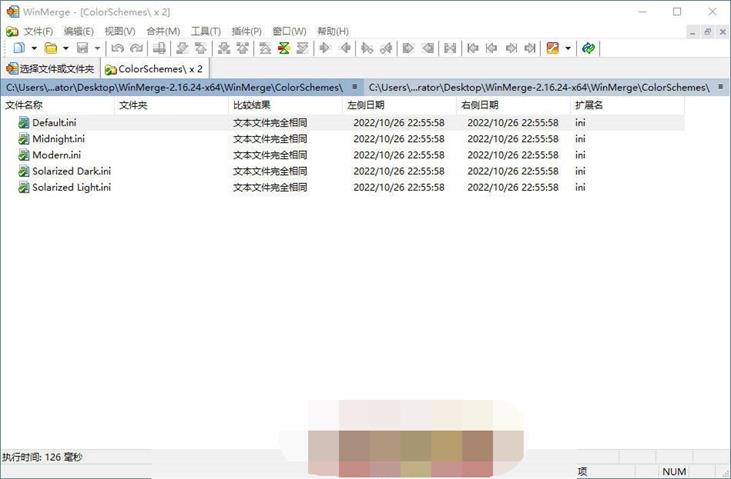Click the Previous Conflict toolbar icon
731x479 pixels.
click(x=242, y=48)
